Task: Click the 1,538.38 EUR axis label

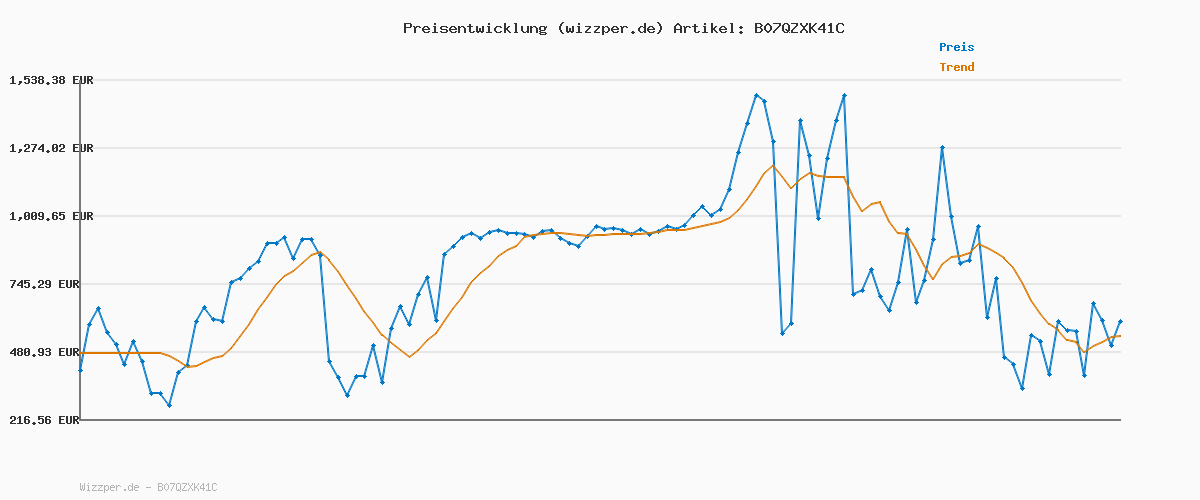Action: click(51, 80)
